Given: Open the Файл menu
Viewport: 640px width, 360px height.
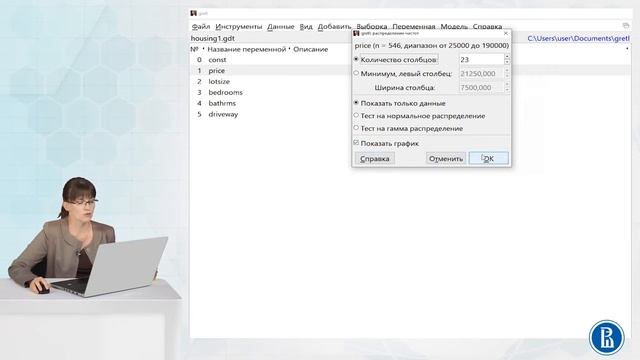Looking at the screenshot, I should pyautogui.click(x=201, y=27).
